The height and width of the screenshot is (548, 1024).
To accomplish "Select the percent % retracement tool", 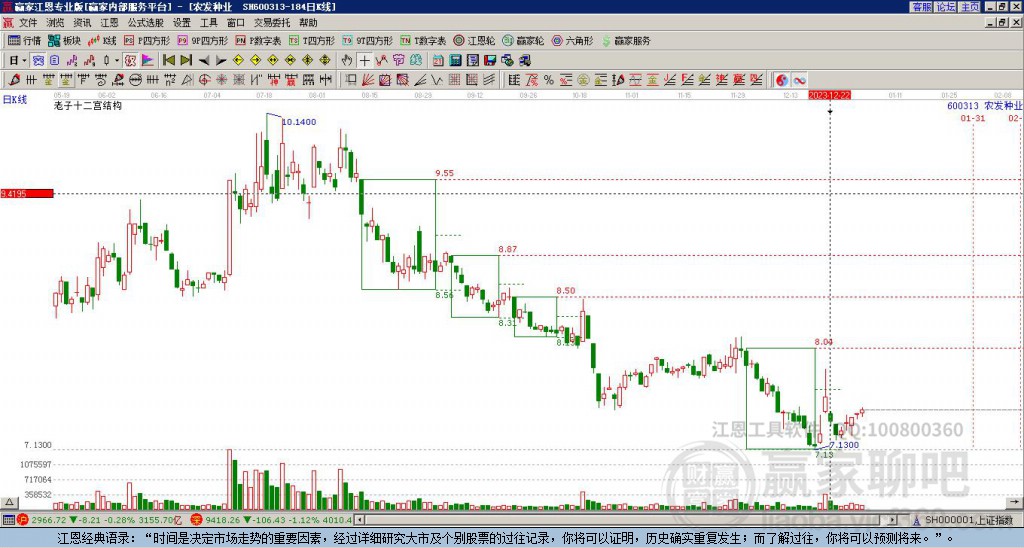I will coord(548,80).
